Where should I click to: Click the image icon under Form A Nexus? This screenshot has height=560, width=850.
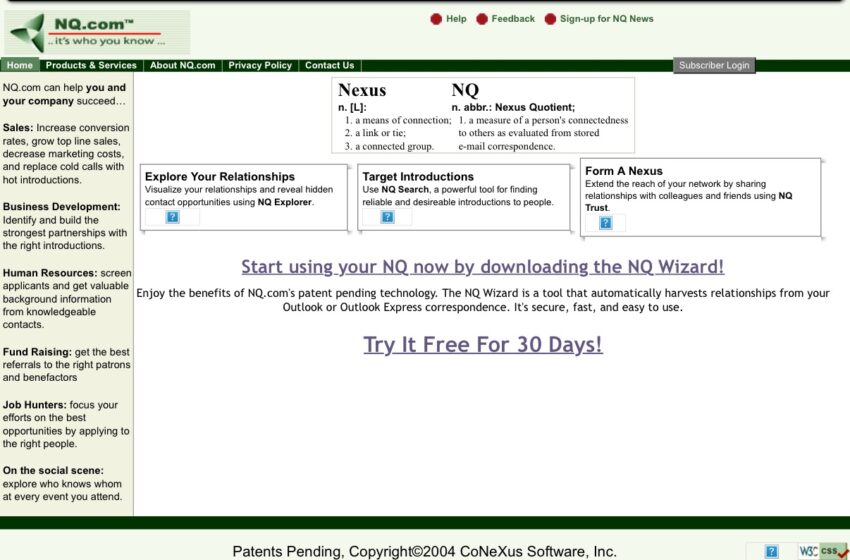pyautogui.click(x=605, y=223)
